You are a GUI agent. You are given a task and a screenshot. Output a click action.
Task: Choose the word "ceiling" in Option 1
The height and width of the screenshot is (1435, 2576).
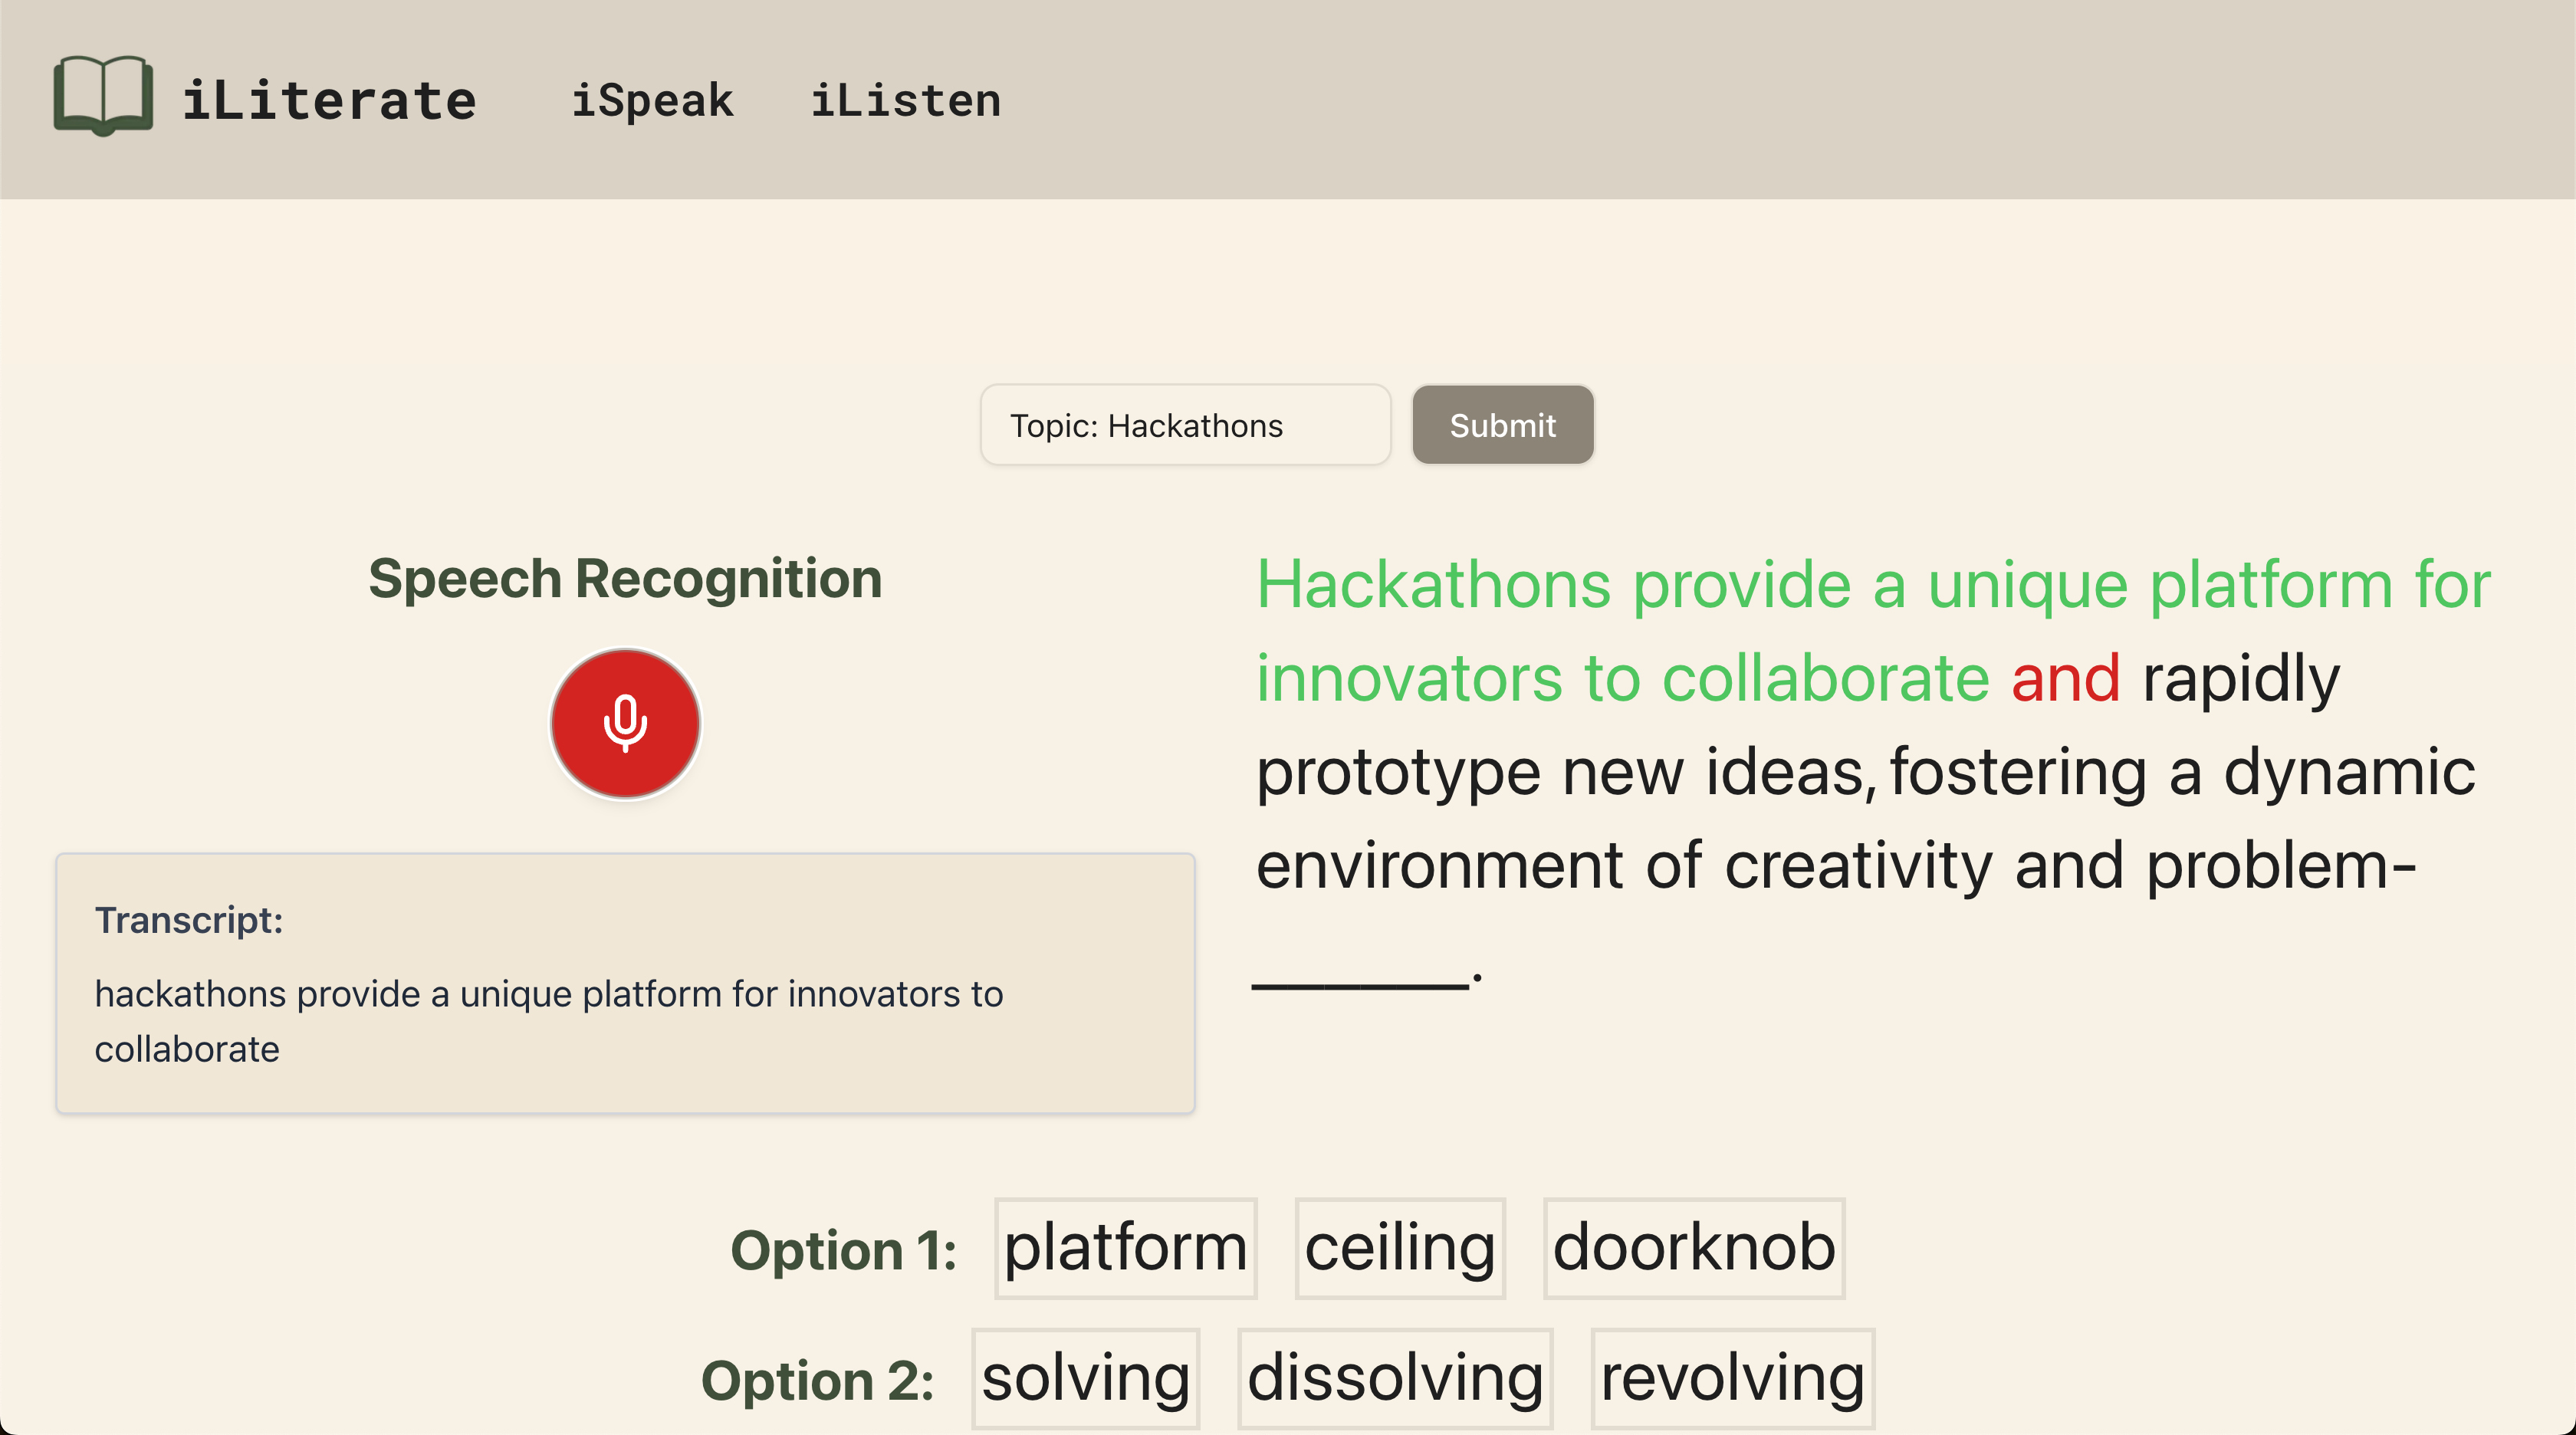coord(1399,1248)
